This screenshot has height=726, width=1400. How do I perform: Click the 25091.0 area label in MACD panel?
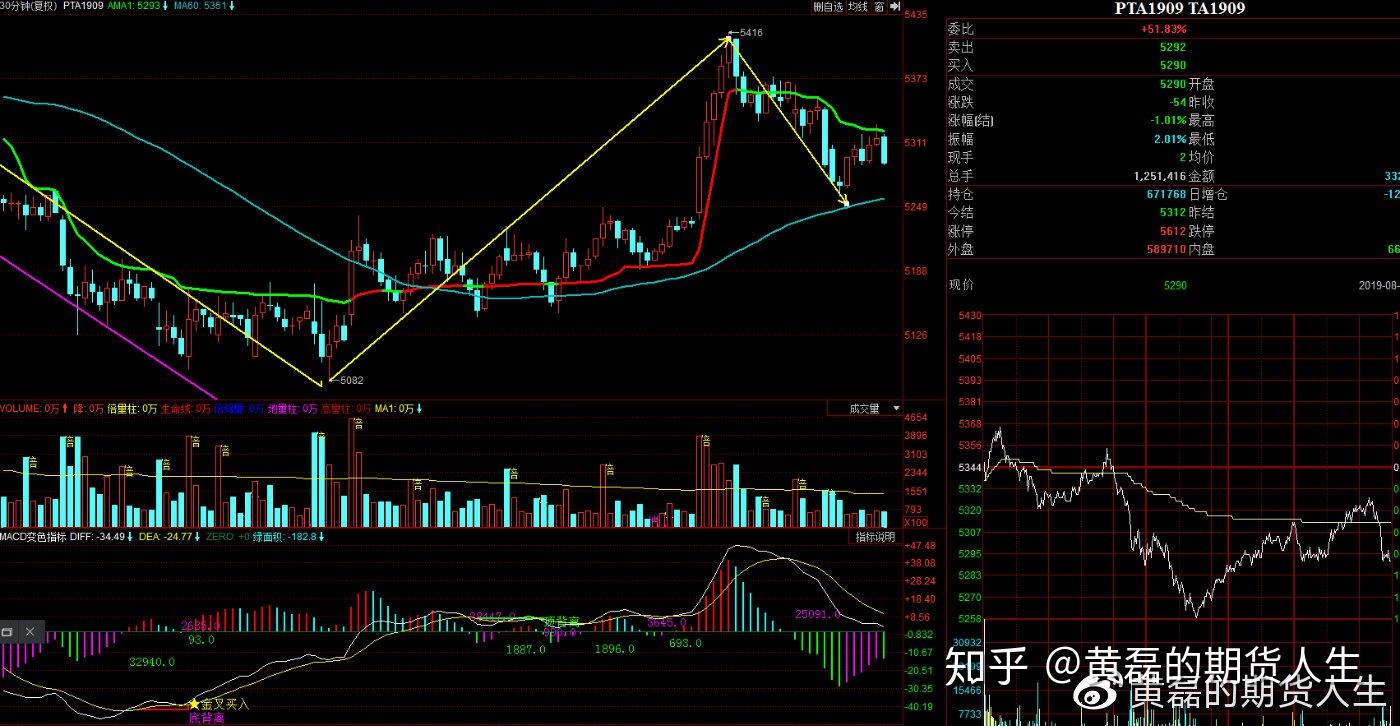coord(820,613)
